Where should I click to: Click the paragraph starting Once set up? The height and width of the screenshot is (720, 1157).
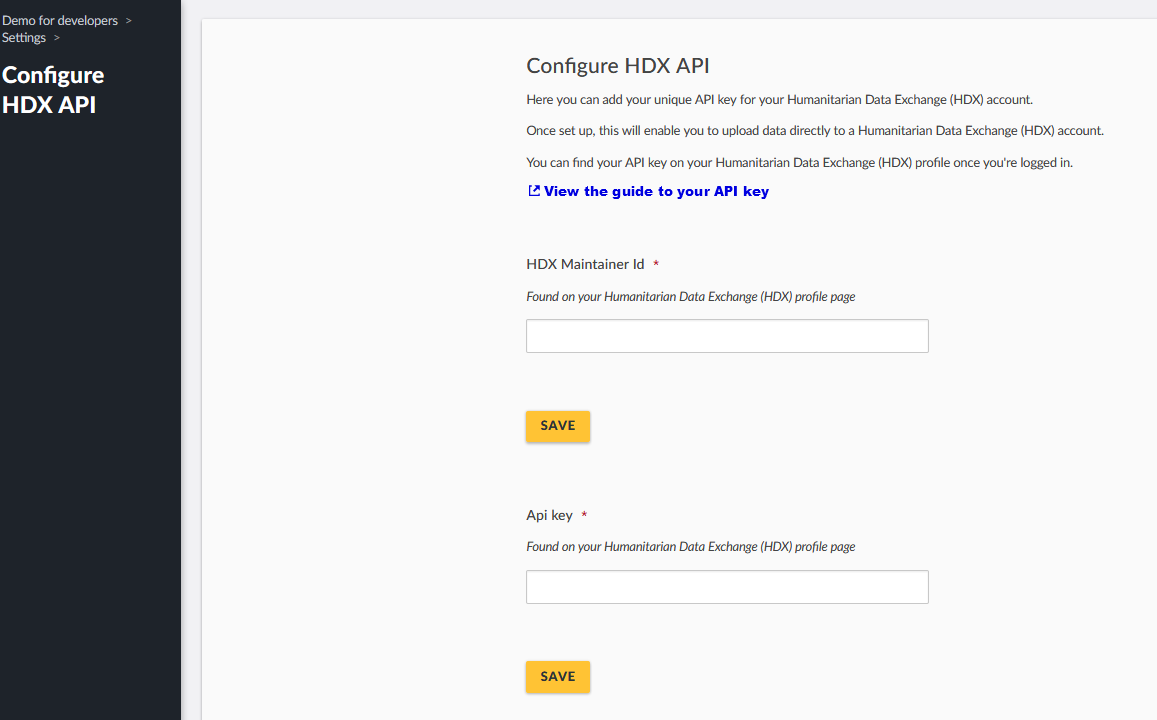(x=815, y=131)
